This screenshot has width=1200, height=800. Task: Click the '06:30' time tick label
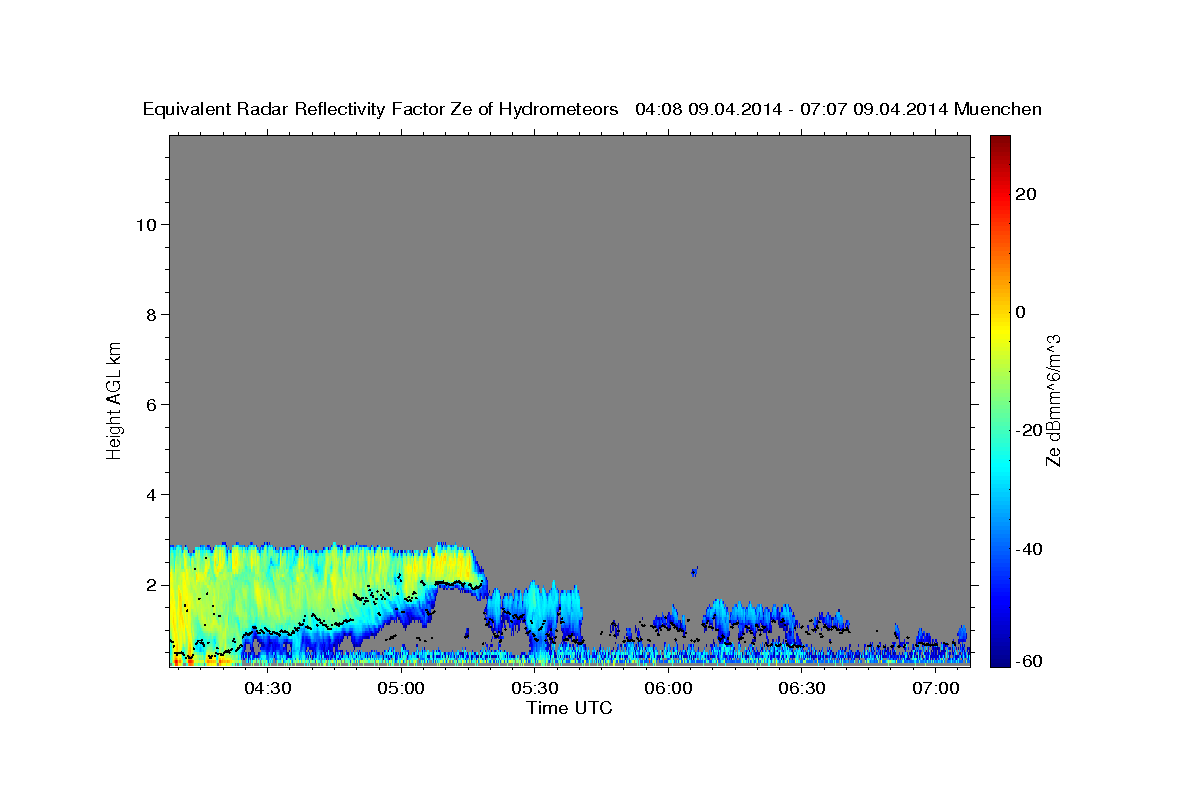tap(802, 688)
